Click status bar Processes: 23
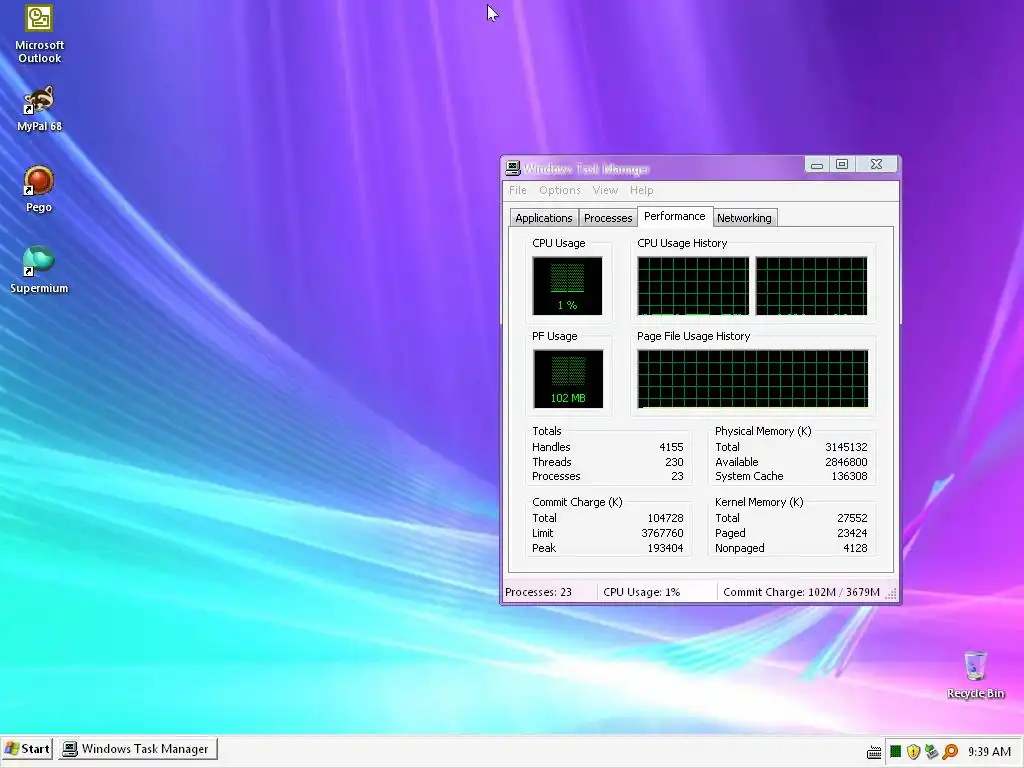Screen dimensions: 1024x768 pos(538,592)
